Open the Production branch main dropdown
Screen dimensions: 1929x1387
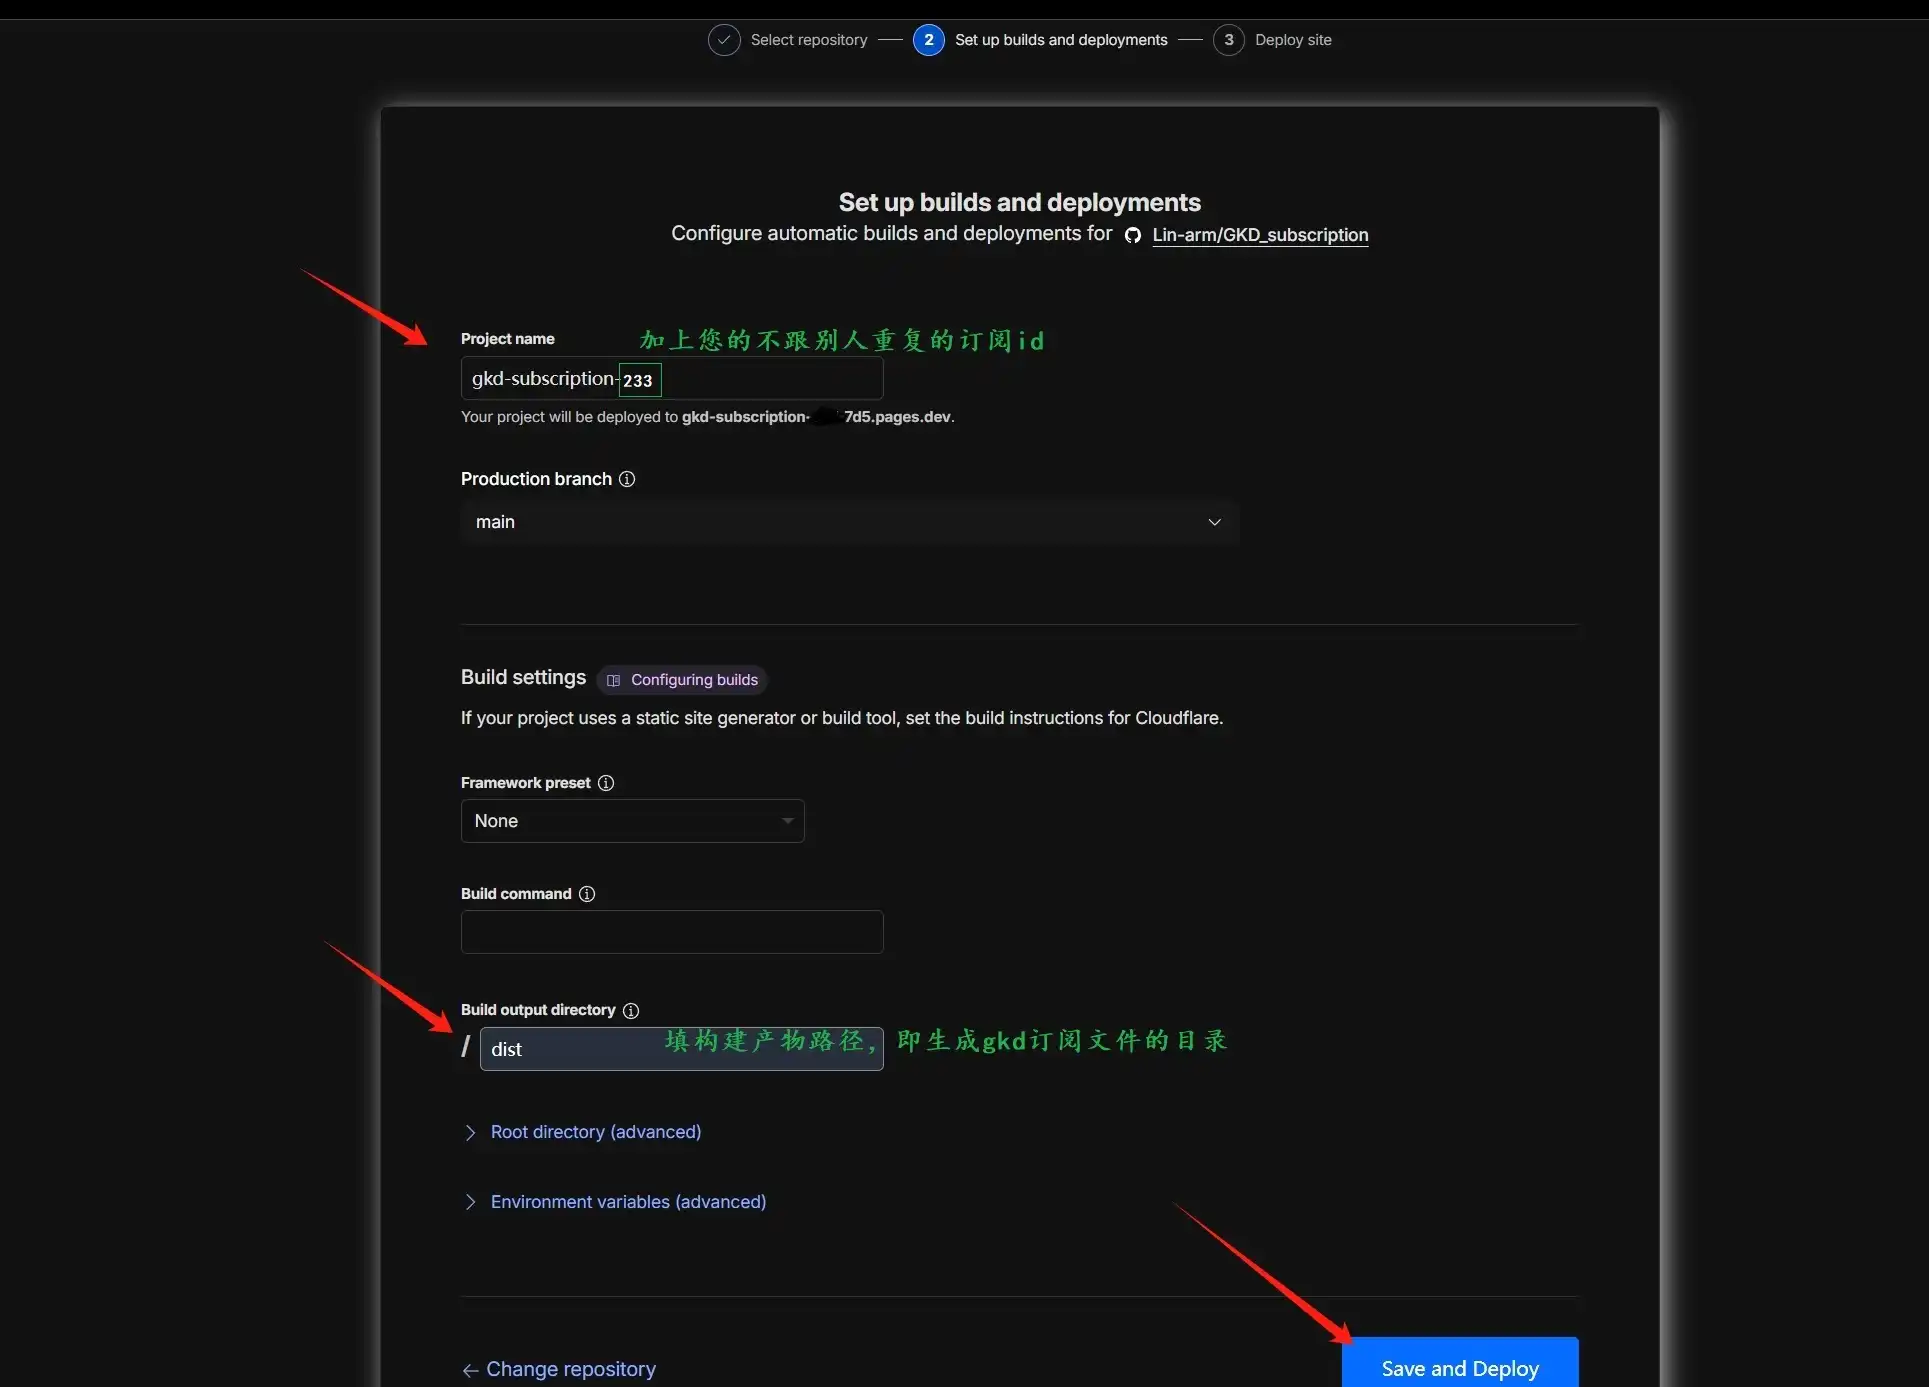tap(849, 522)
